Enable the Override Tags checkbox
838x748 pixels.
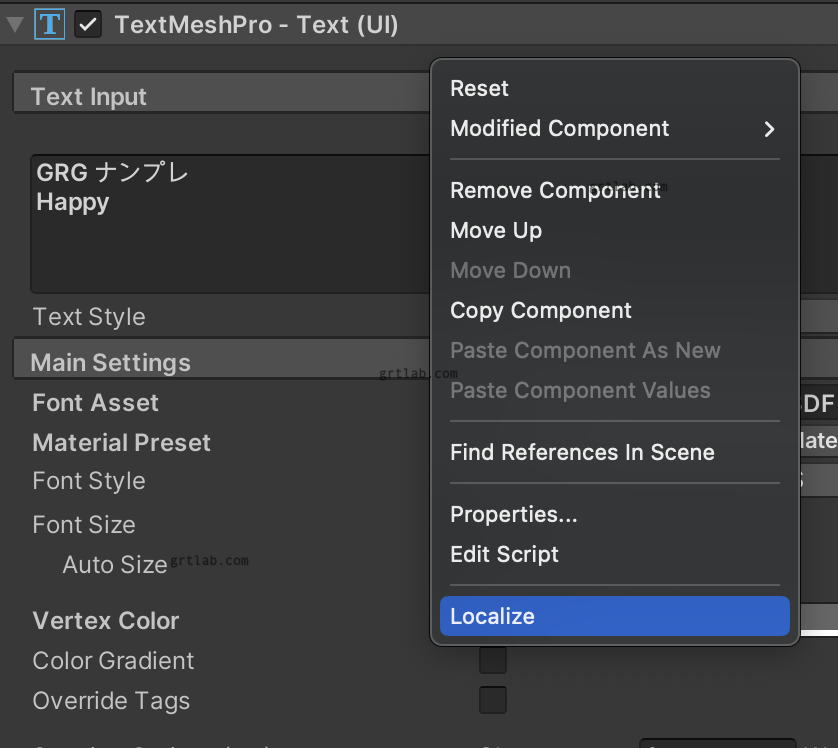pos(492,700)
